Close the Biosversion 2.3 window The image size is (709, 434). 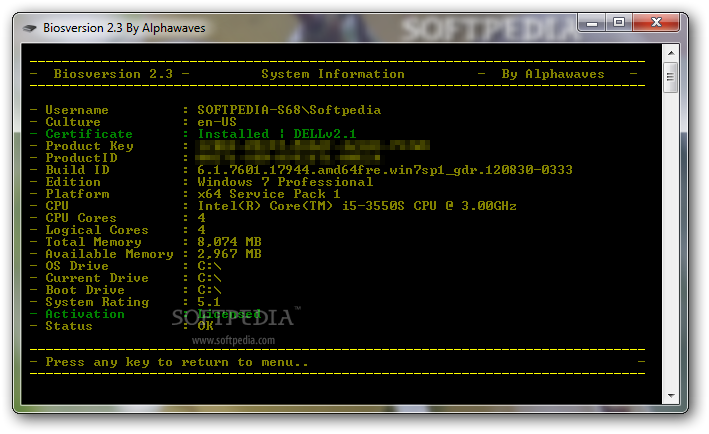point(656,22)
